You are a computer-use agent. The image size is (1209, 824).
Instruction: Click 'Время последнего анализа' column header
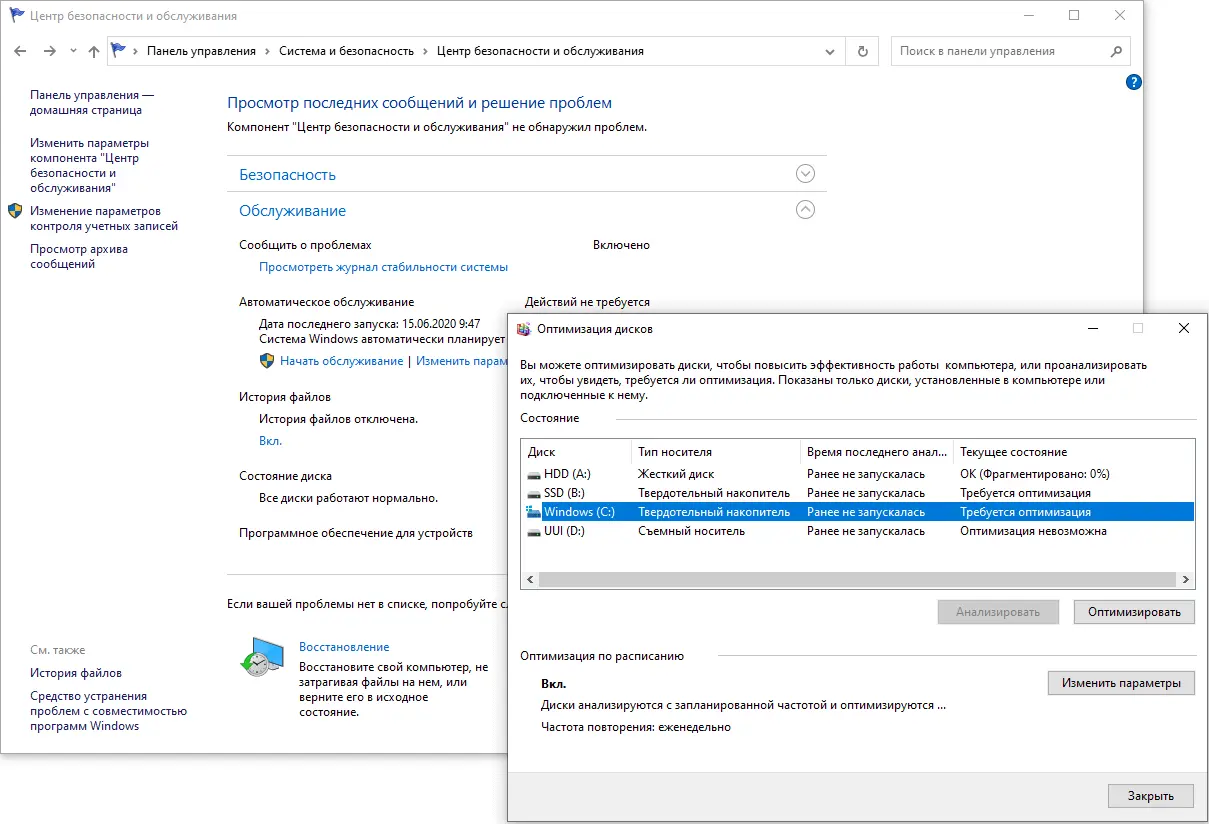(876, 452)
